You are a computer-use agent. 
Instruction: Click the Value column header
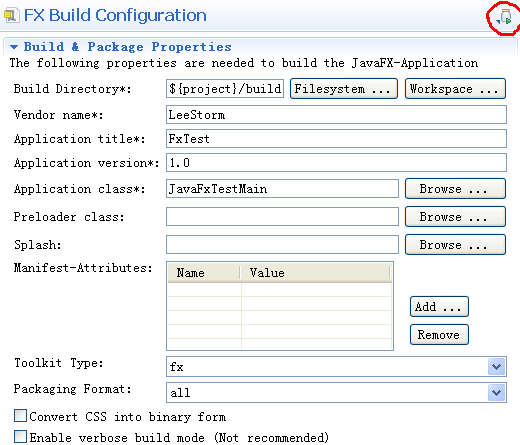coord(315,273)
